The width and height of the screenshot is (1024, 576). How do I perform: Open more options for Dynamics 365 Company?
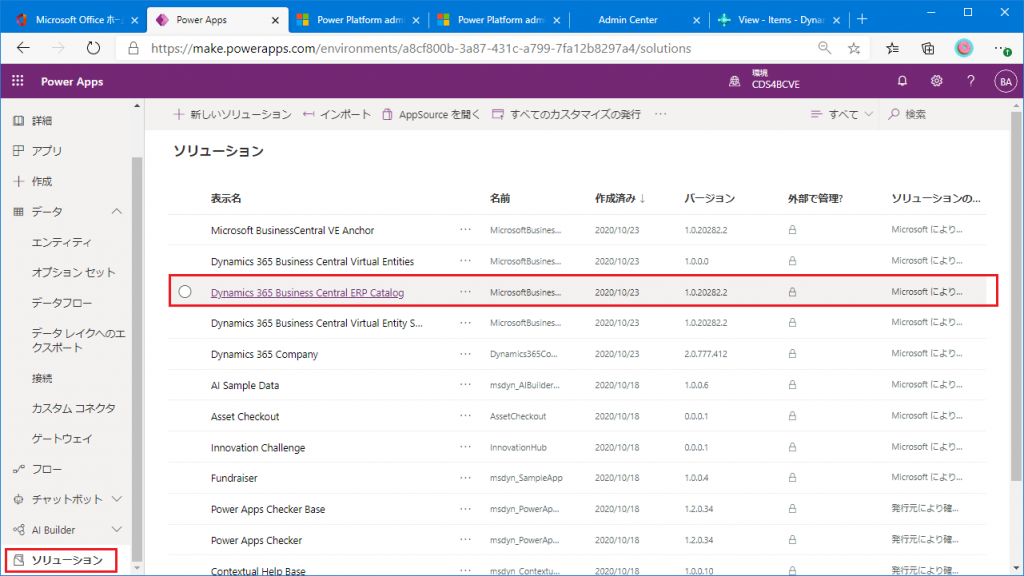(x=465, y=354)
